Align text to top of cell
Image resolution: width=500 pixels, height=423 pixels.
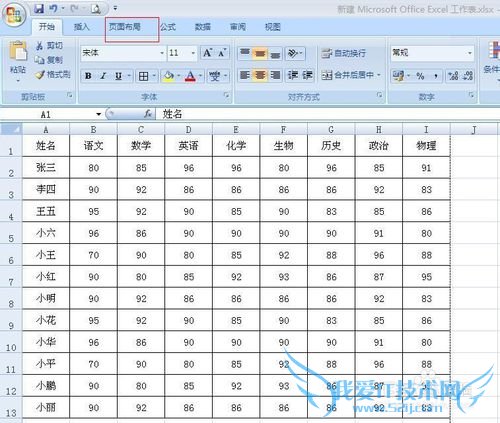click(245, 53)
